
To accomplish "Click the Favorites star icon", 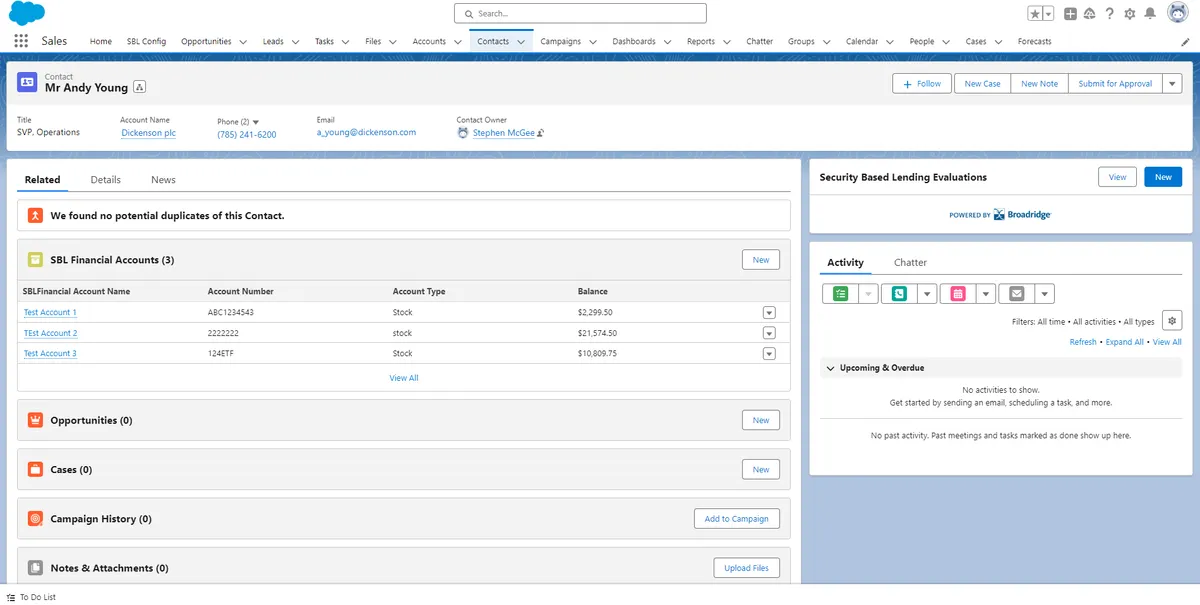I will [x=1035, y=14].
